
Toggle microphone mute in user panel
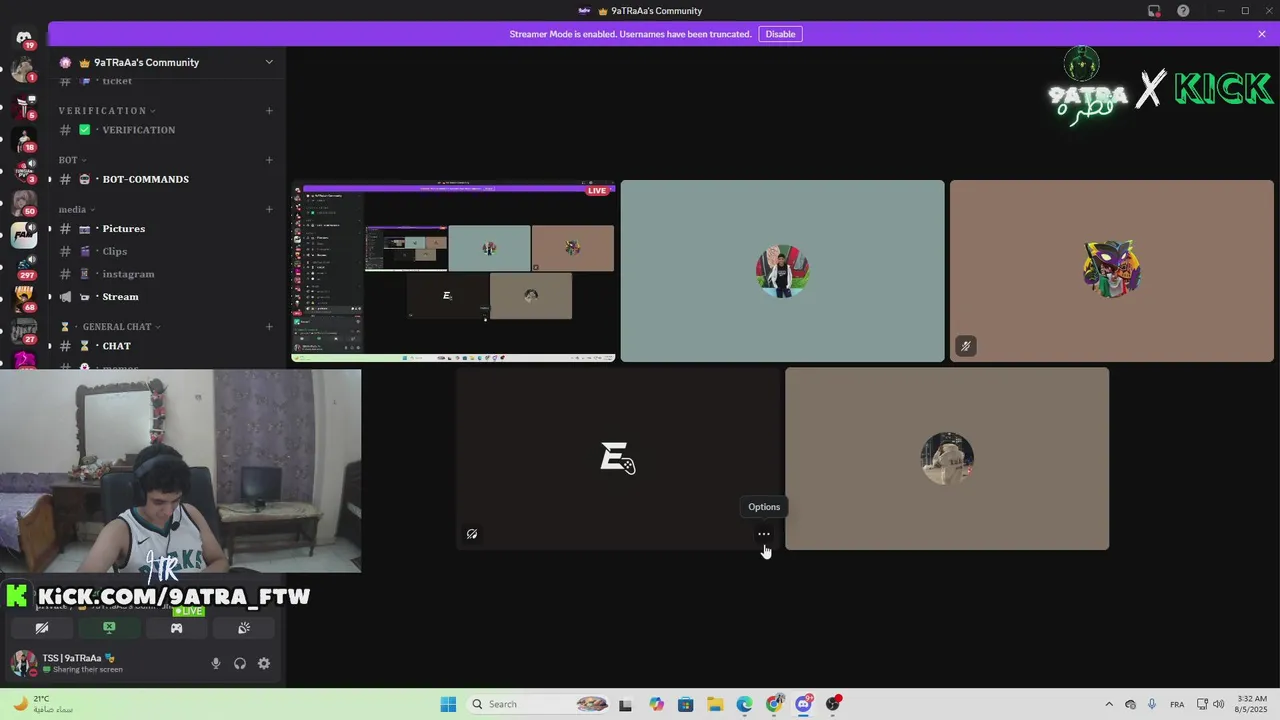(215, 663)
